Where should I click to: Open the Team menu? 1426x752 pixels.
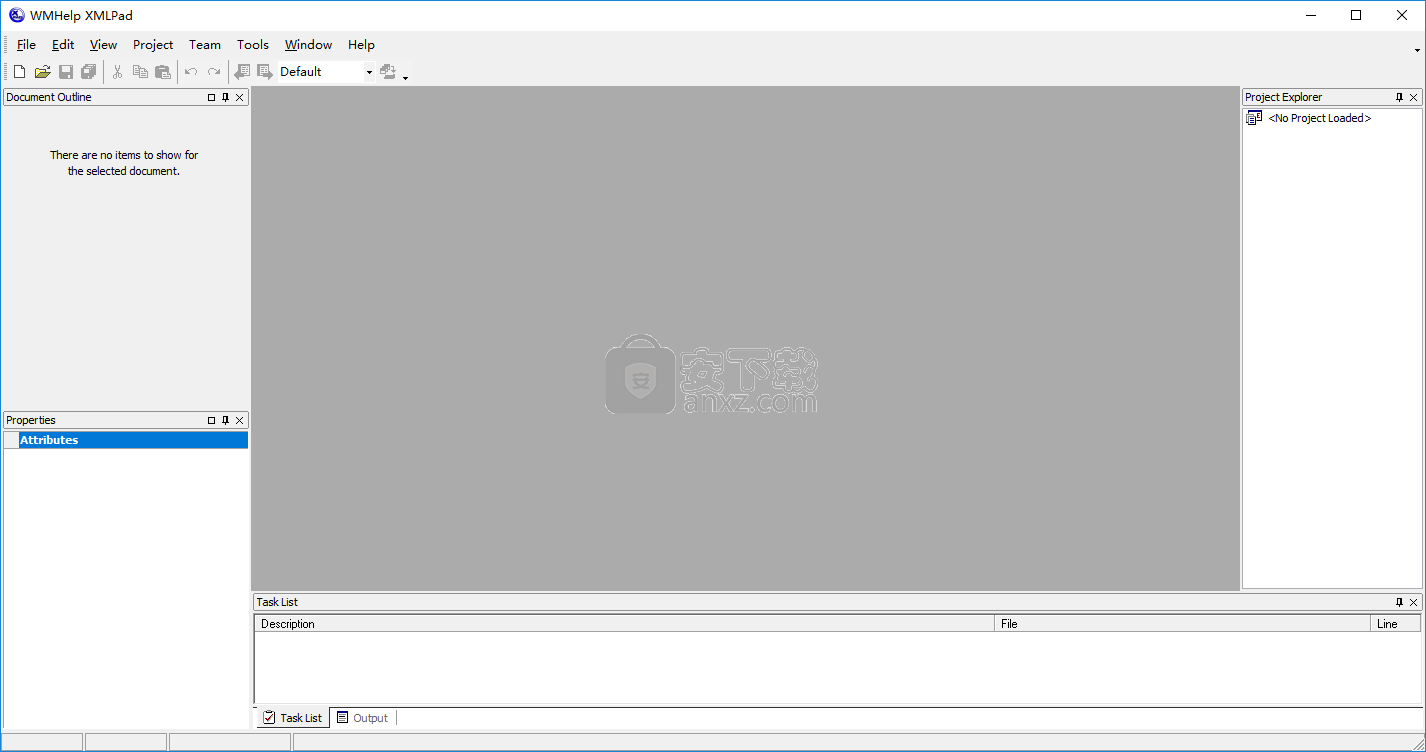click(205, 45)
